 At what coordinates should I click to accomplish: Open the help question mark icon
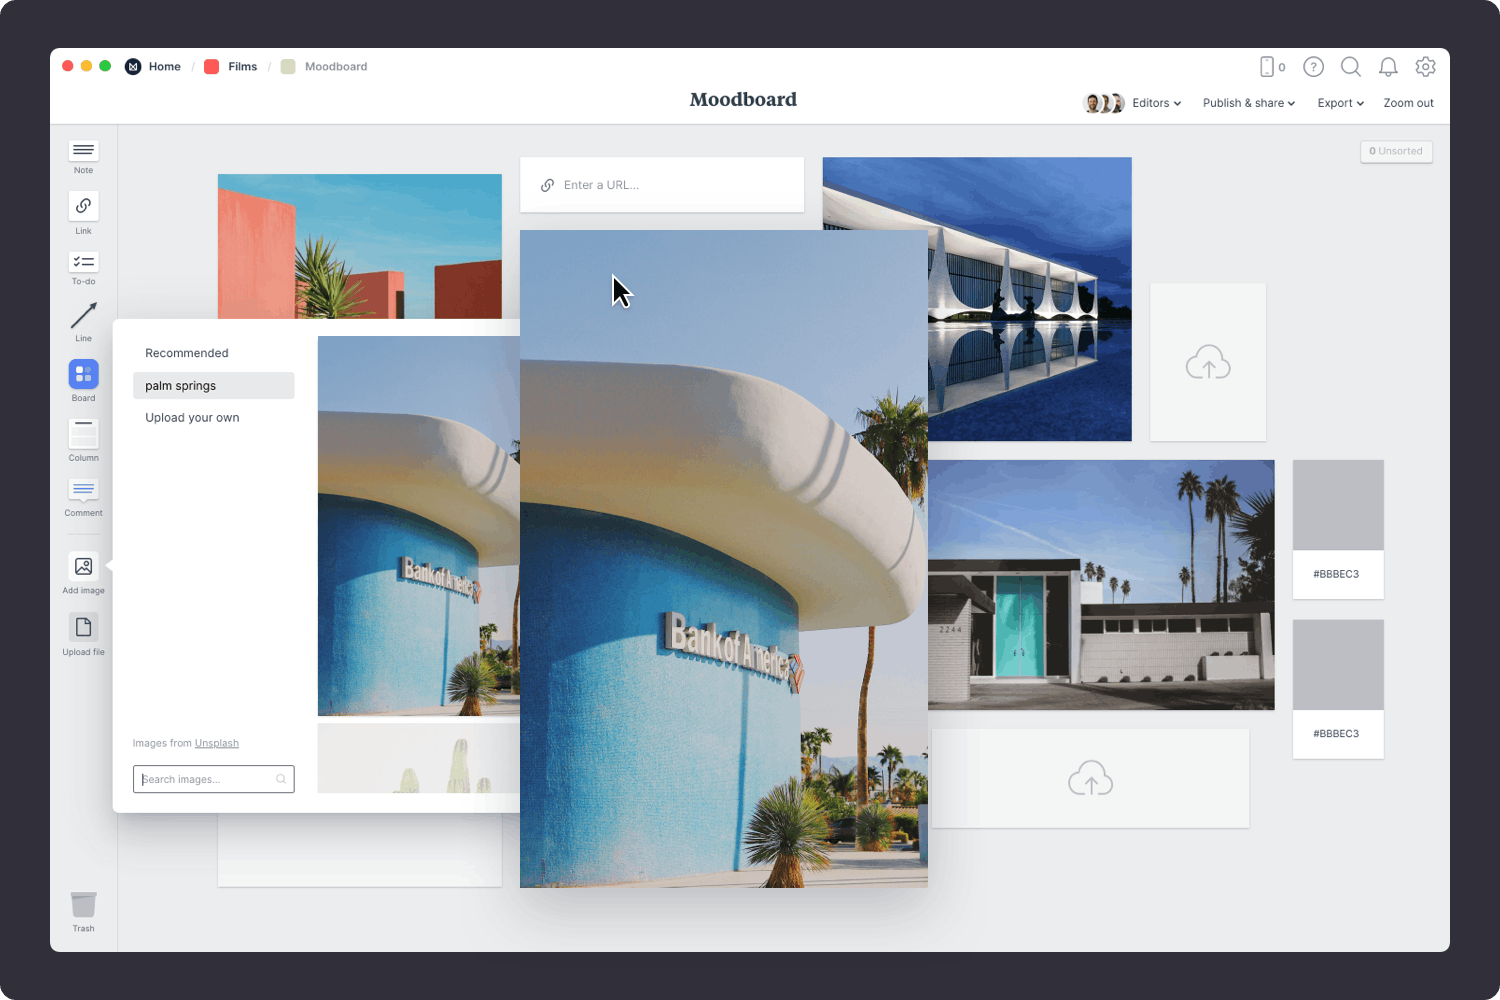[x=1313, y=67]
